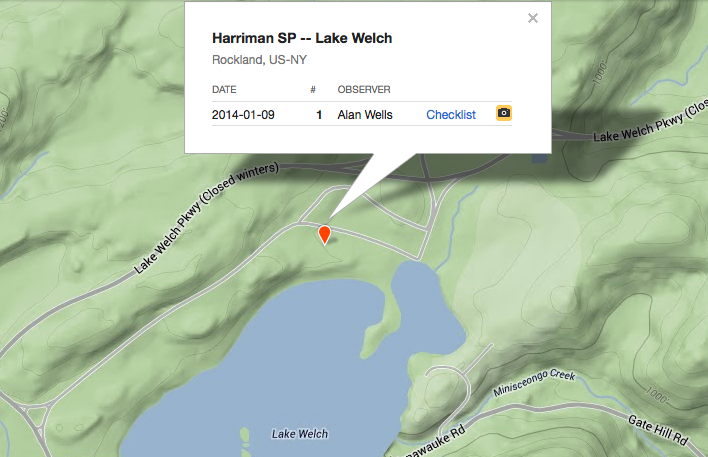The image size is (708, 457).
Task: Click the DATE column header
Action: coord(224,89)
